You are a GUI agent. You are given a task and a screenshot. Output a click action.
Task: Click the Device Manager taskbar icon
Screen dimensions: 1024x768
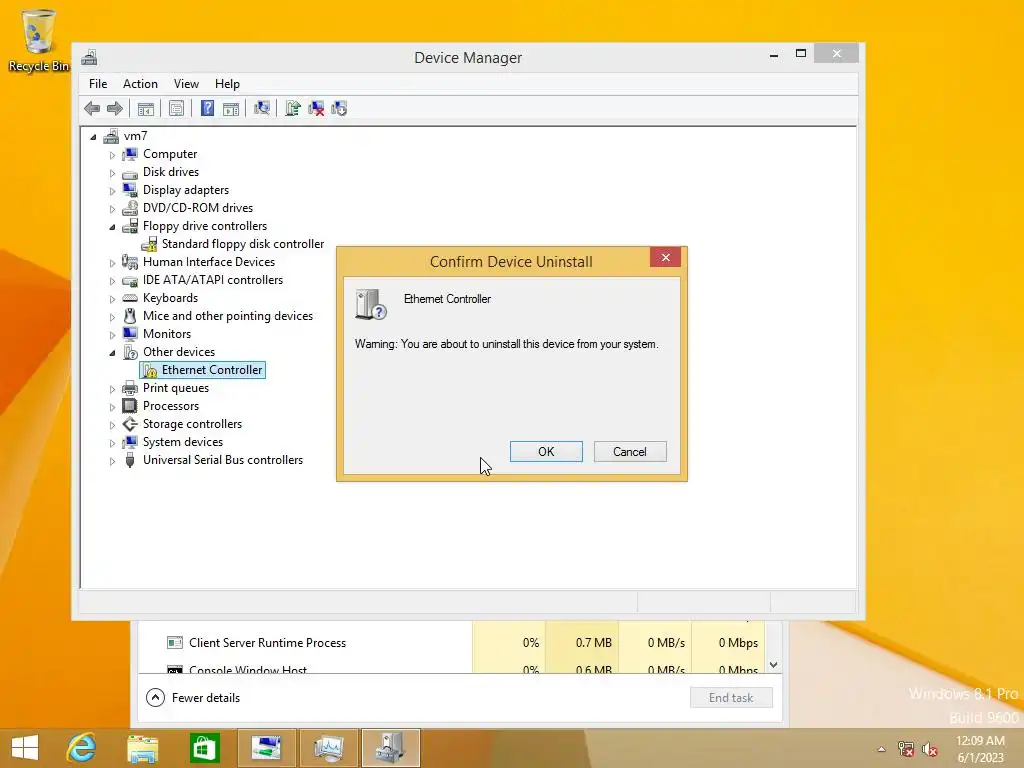click(x=391, y=748)
